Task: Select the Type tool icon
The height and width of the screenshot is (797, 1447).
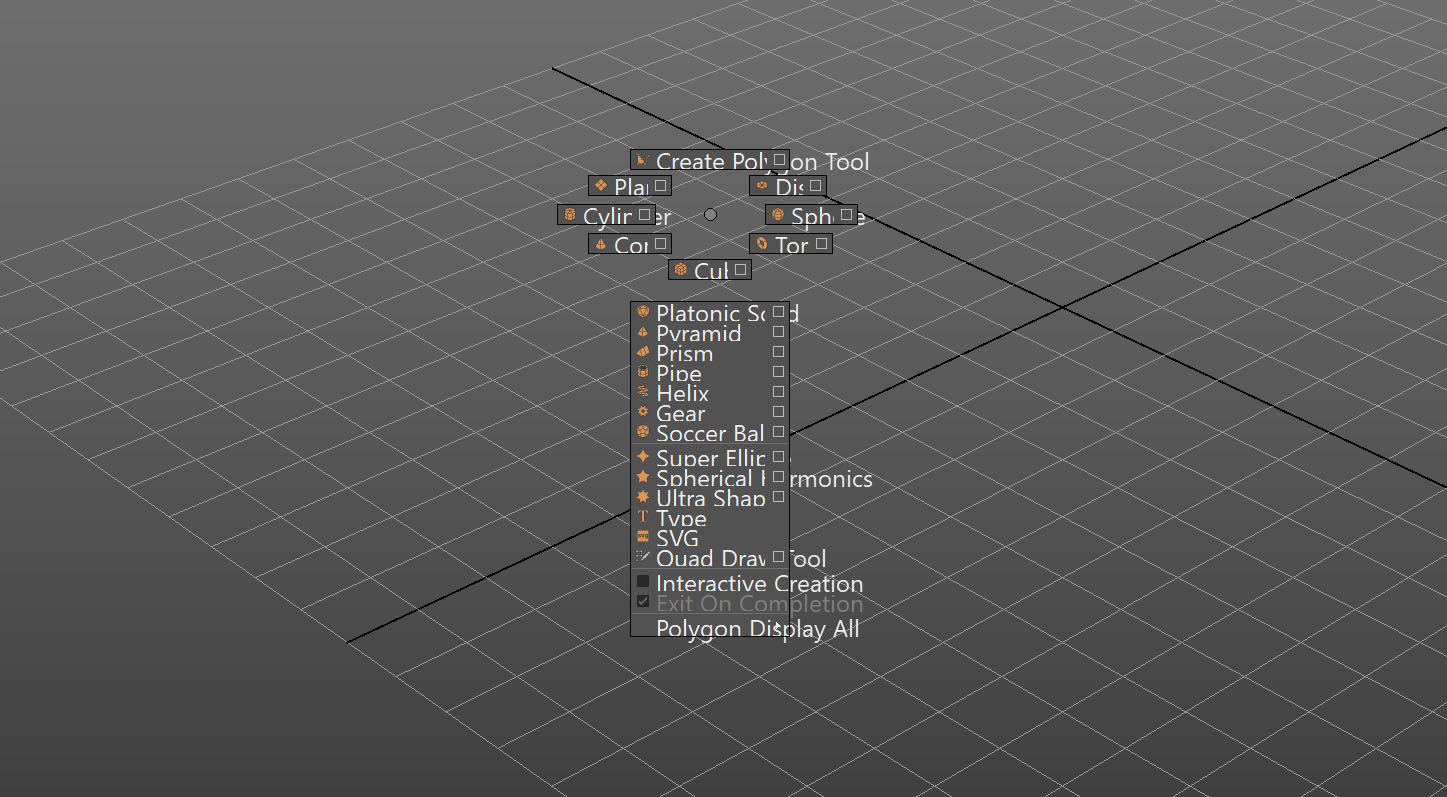Action: [643, 517]
